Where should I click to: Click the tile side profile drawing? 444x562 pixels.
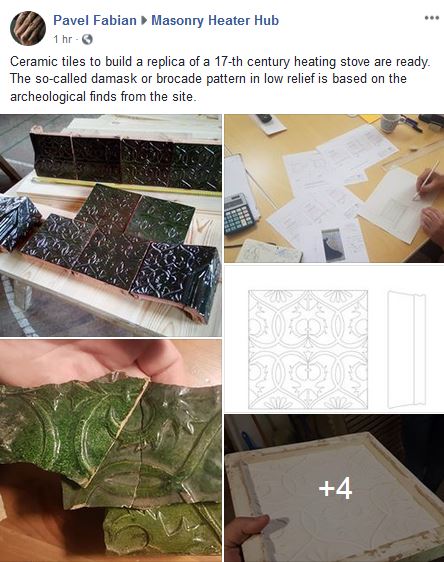pos(407,349)
